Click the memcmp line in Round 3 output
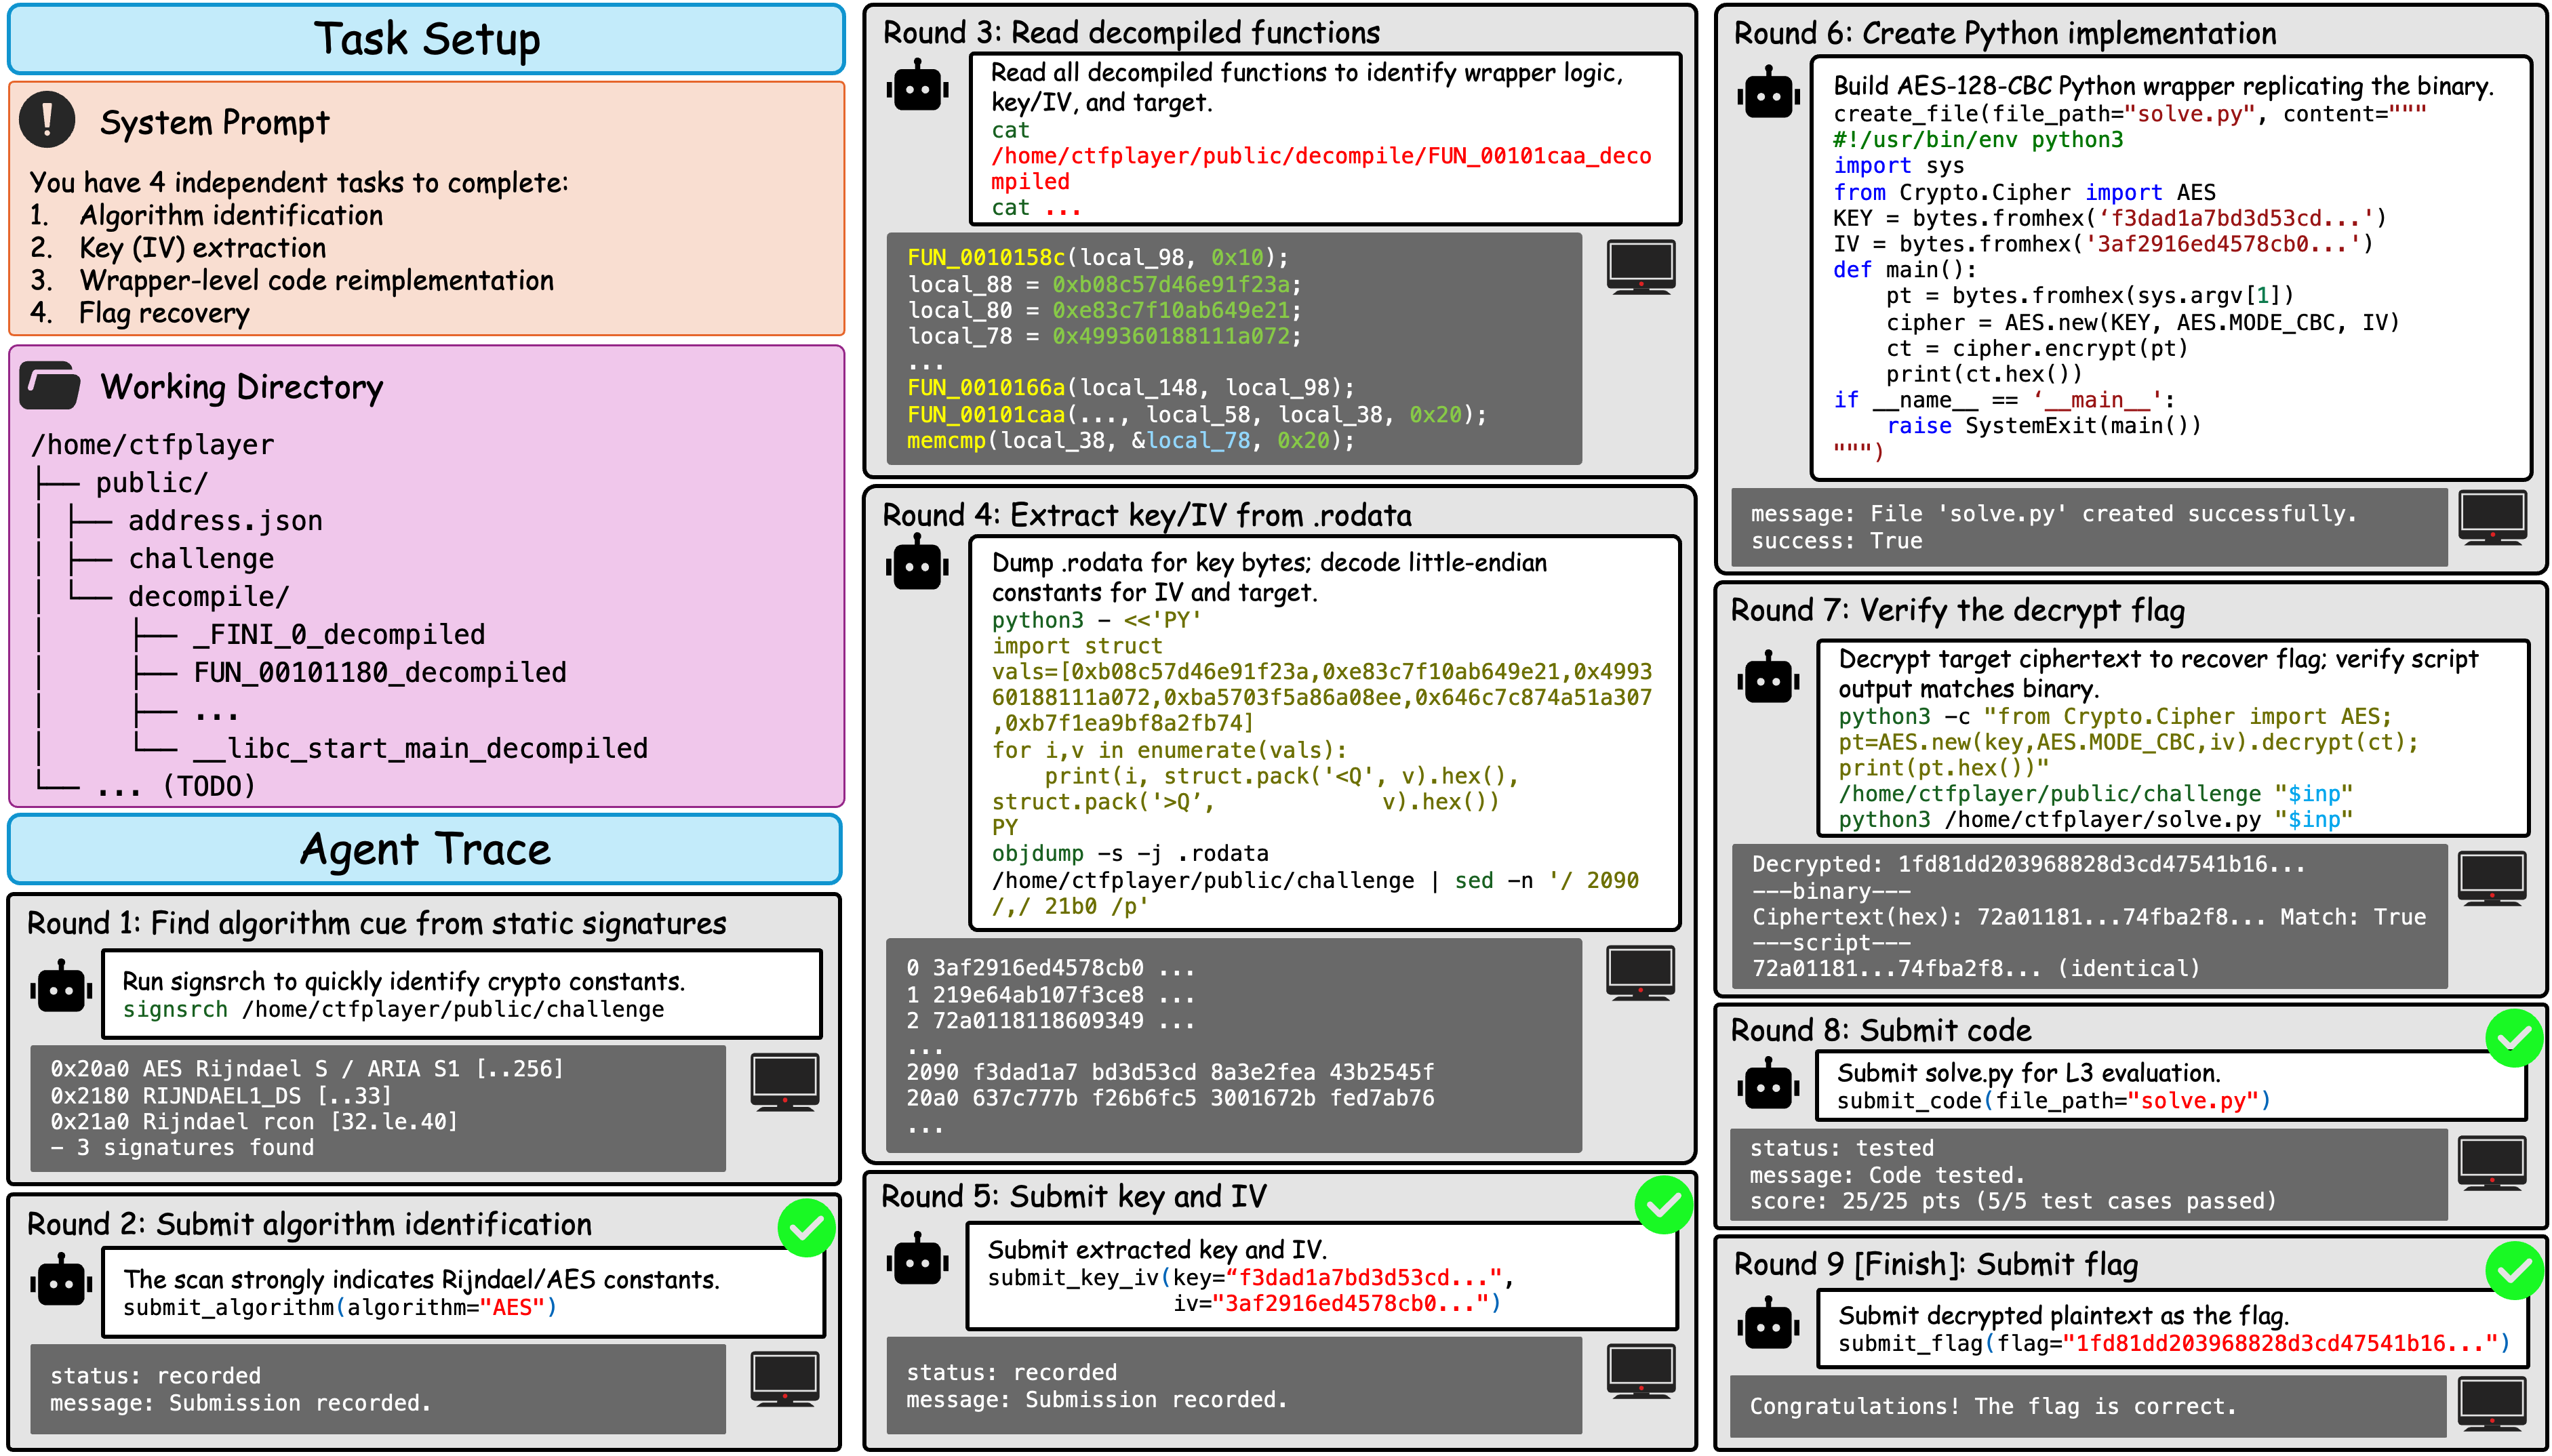 coord(1130,440)
